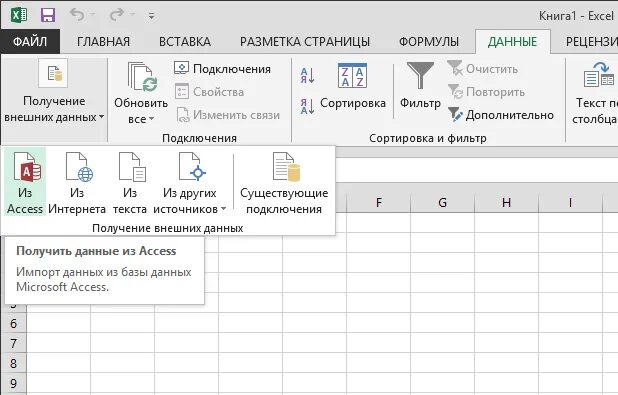Select row 9 header
This screenshot has height=395, width=618.
click(13, 383)
